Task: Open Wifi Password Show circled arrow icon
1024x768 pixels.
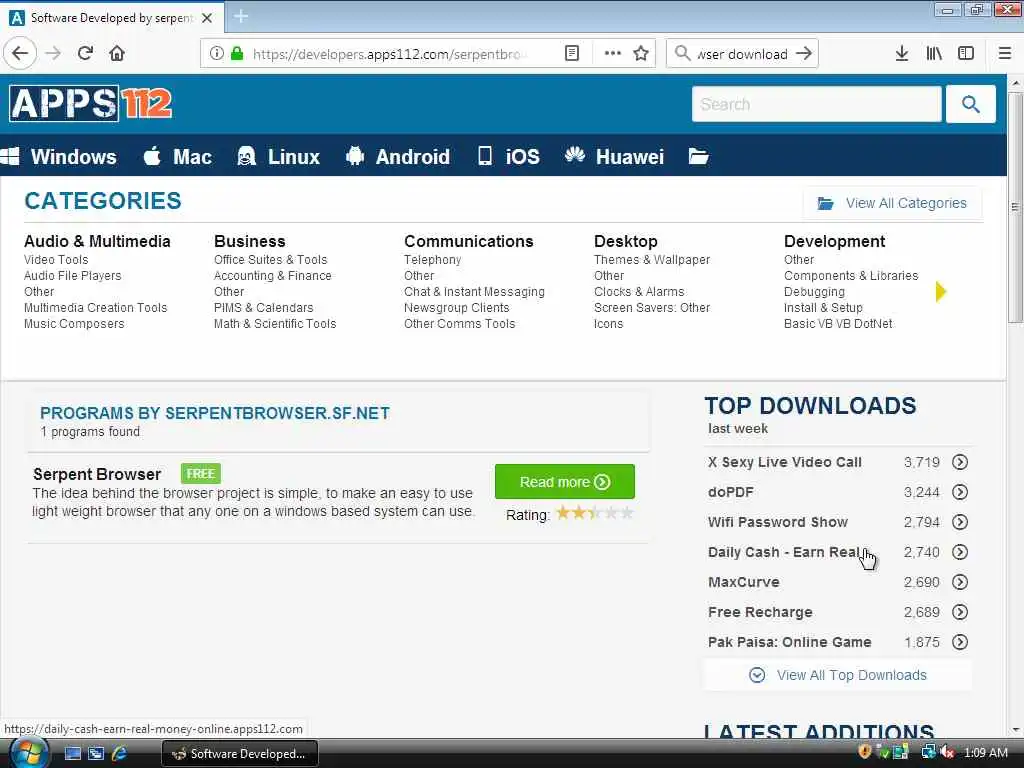Action: [x=959, y=522]
